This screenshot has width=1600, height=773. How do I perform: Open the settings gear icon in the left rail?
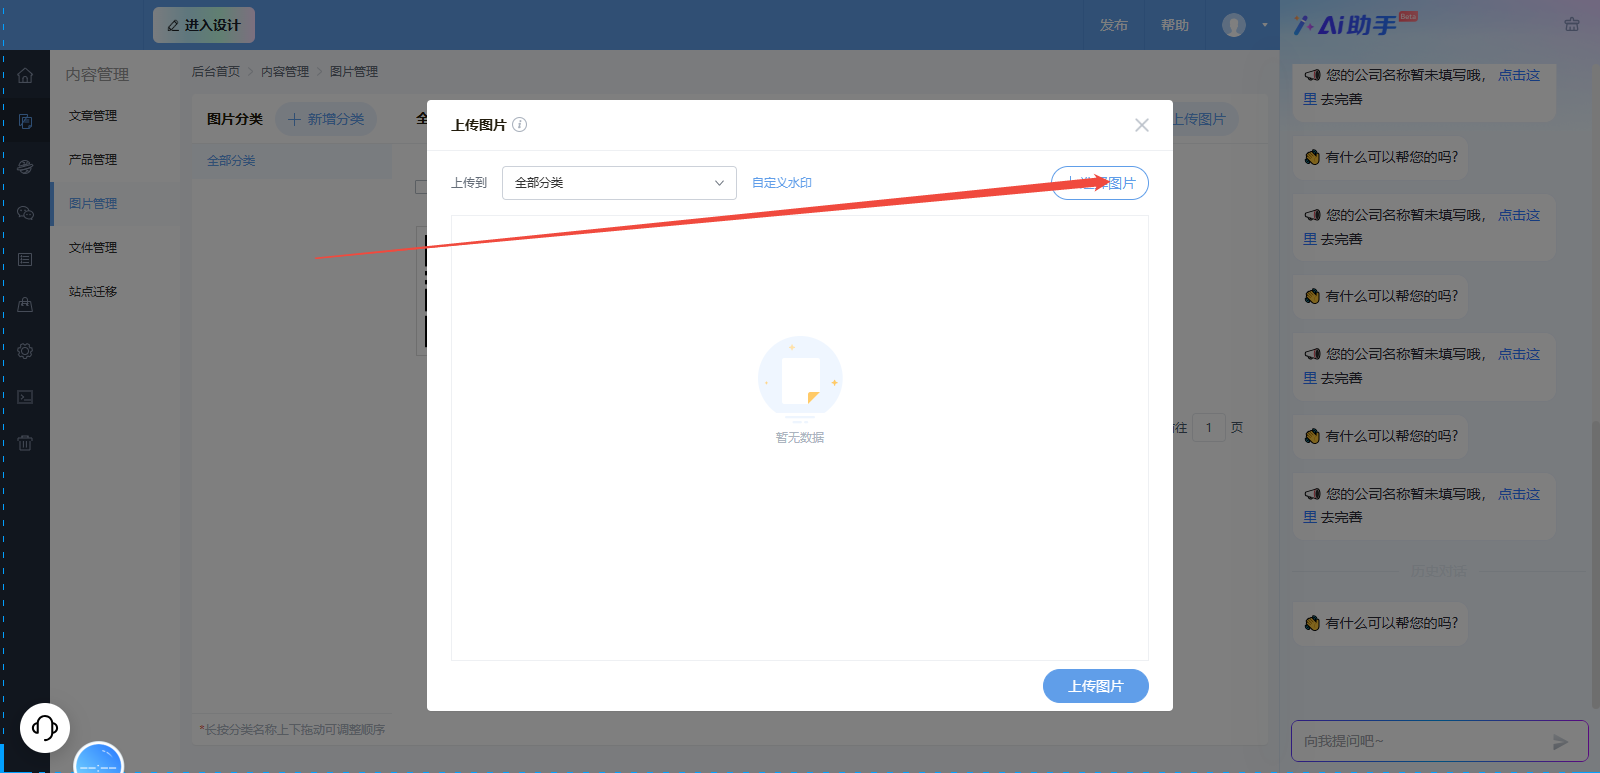(x=25, y=351)
